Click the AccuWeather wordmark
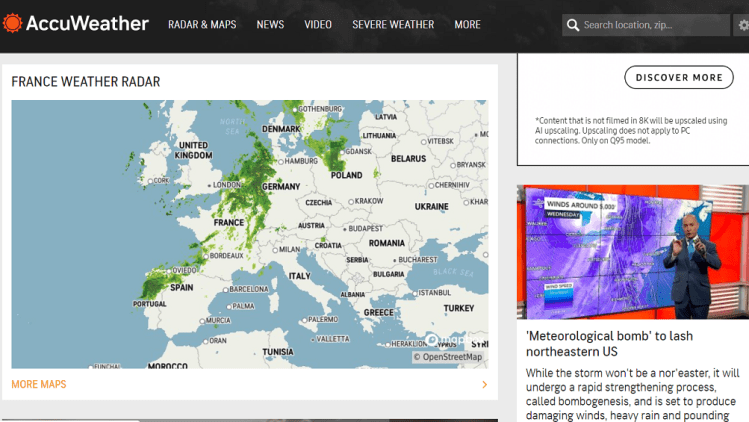 (87, 23)
